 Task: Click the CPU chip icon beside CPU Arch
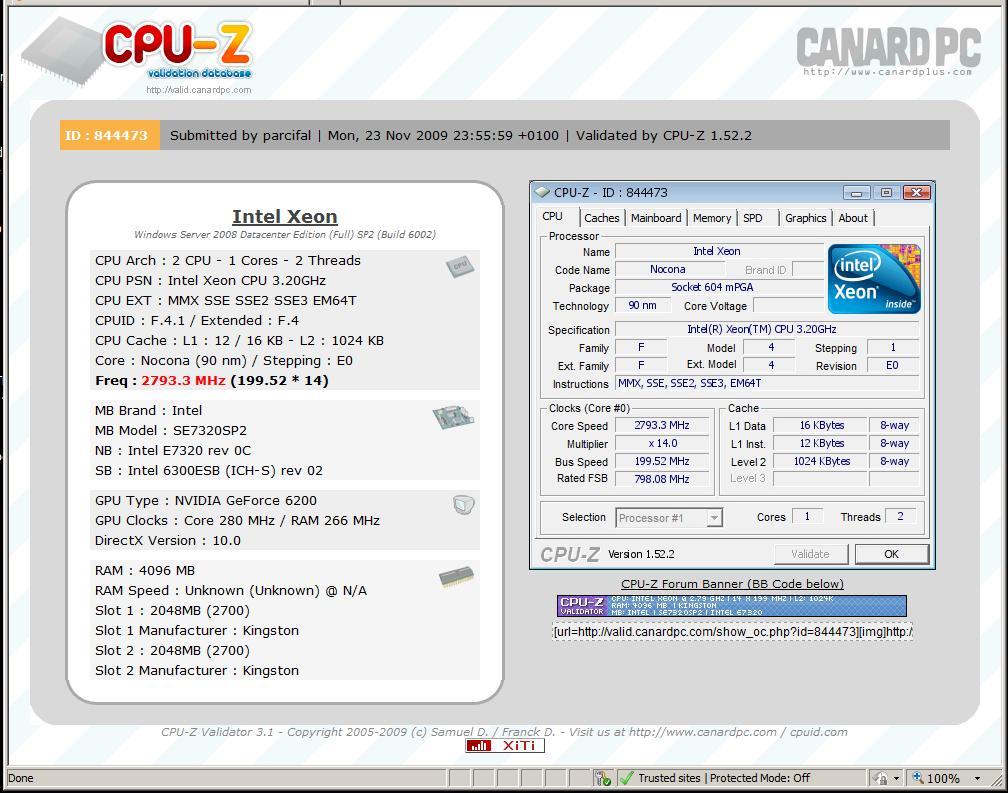[x=460, y=265]
